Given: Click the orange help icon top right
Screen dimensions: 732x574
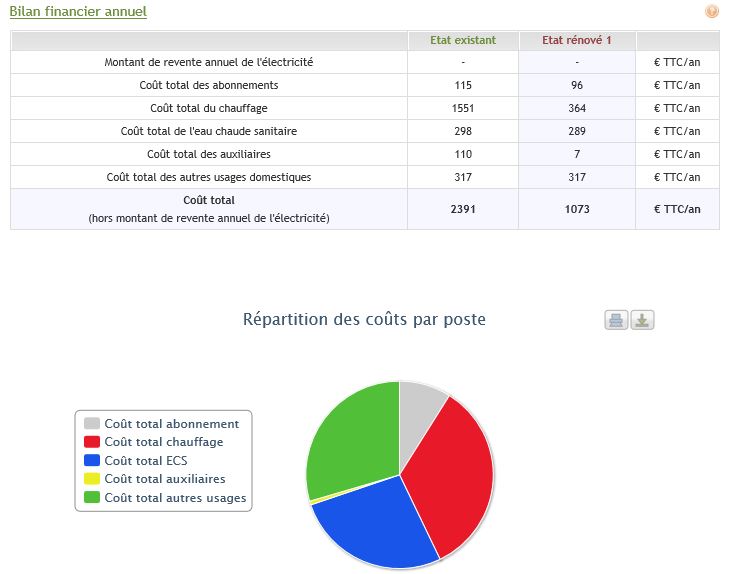Looking at the screenshot, I should pyautogui.click(x=711, y=11).
